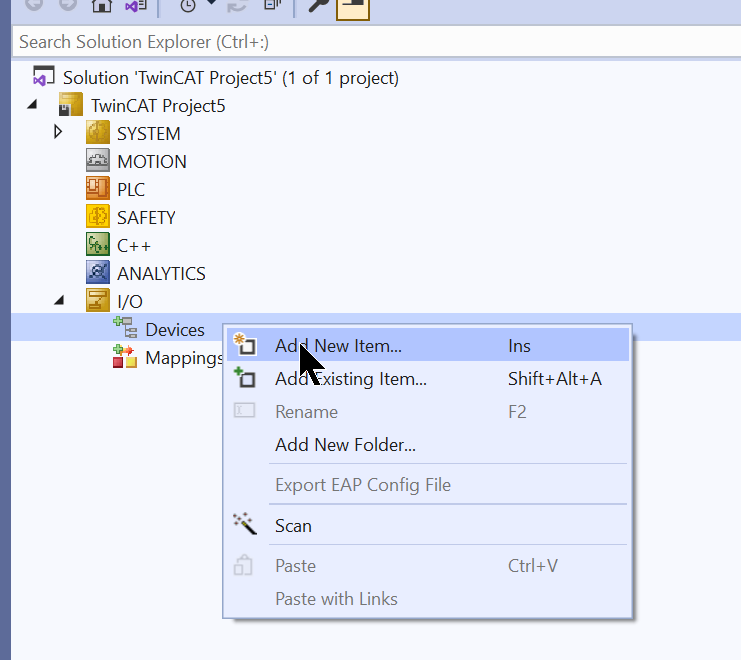This screenshot has height=660, width=741.
Task: Click Paste with Links menu entry
Action: tap(428, 599)
